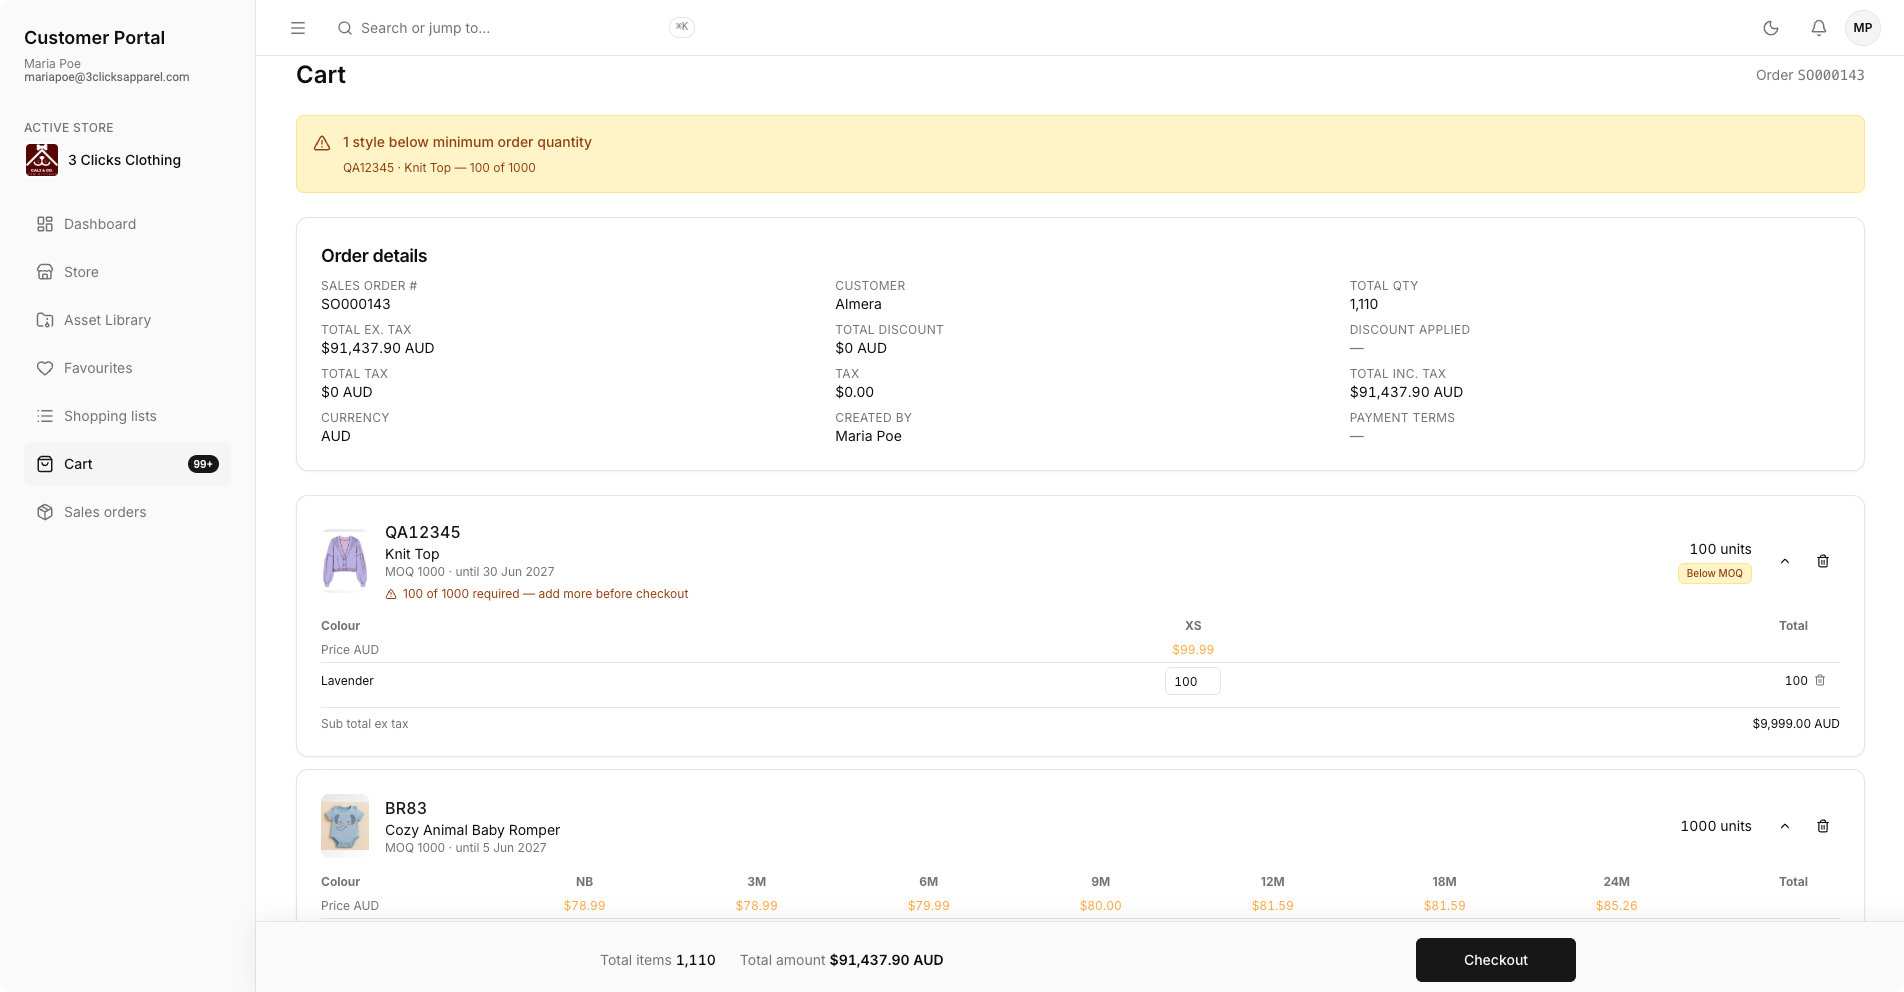Navigate to Favourites

tap(127, 368)
